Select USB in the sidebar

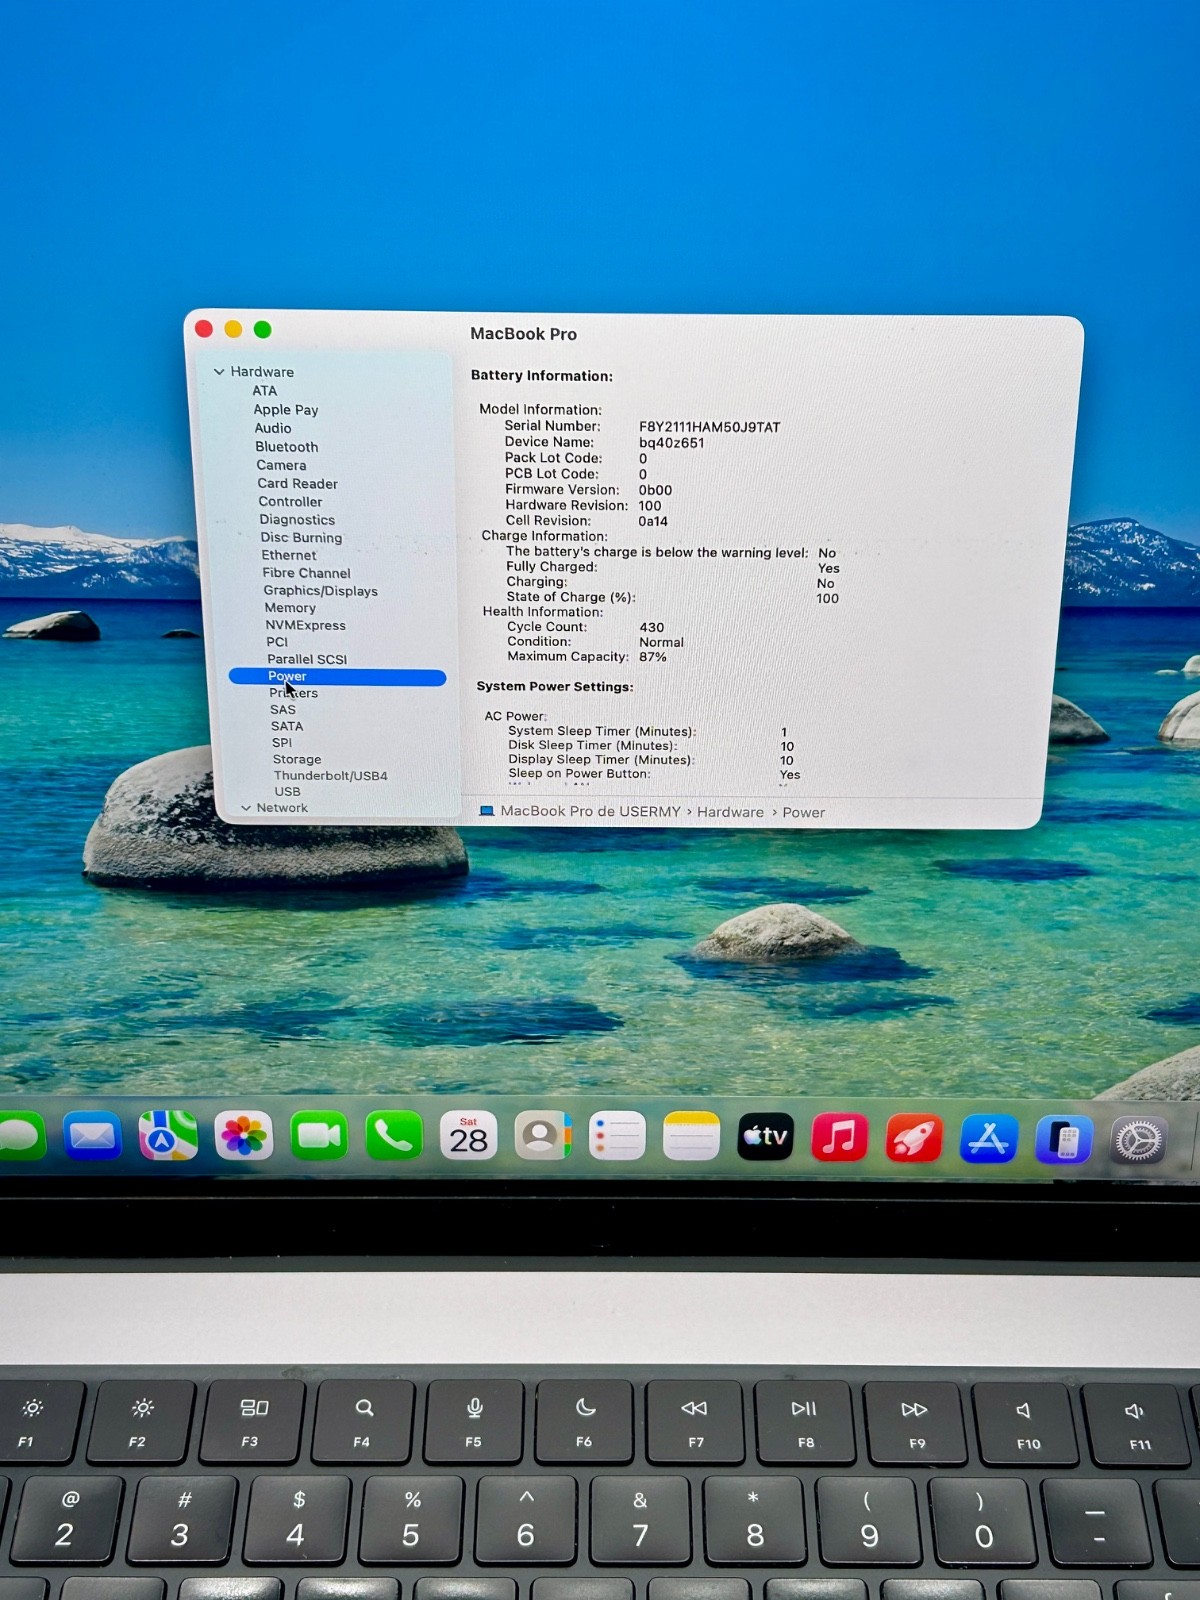point(287,792)
